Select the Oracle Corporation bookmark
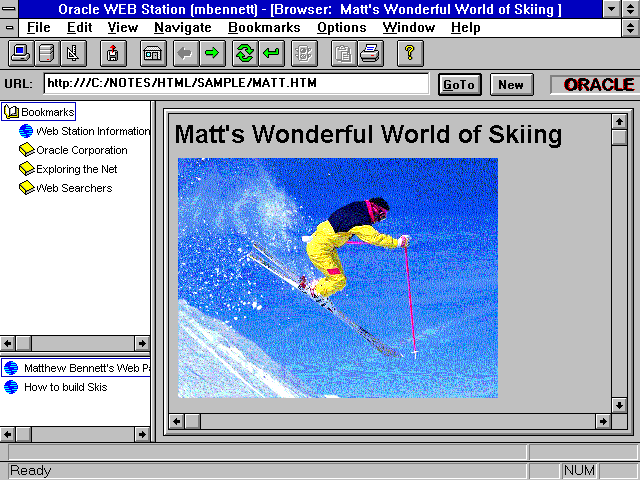640x480 pixels. coord(81,150)
